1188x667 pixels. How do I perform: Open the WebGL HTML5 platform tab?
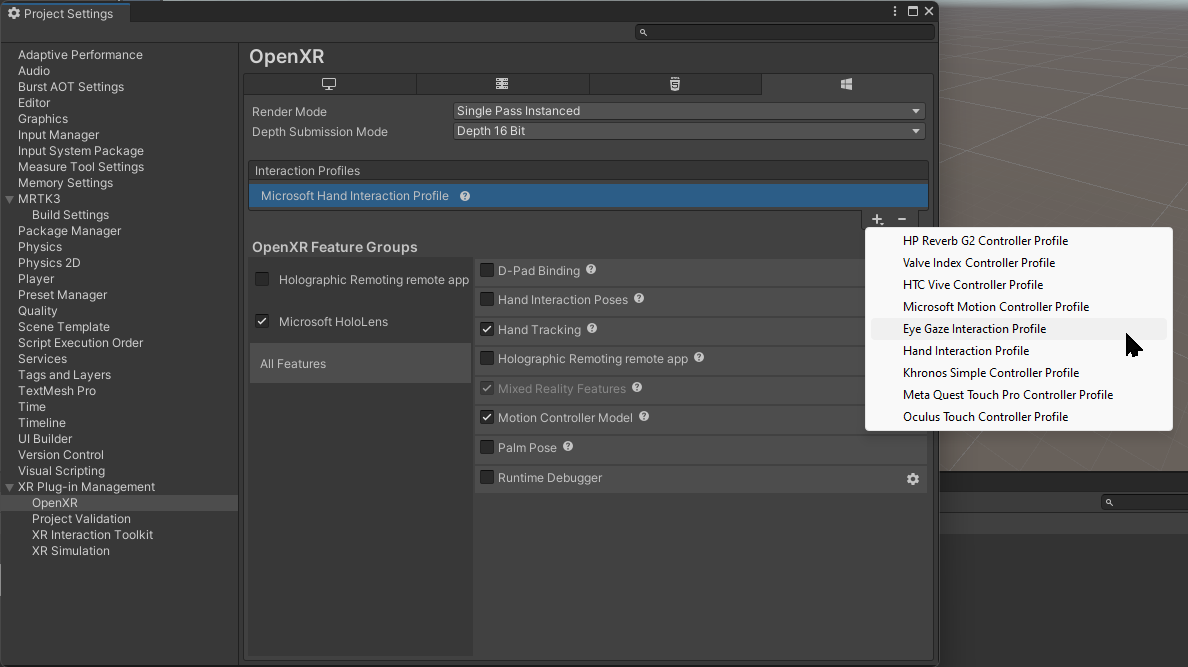point(675,85)
